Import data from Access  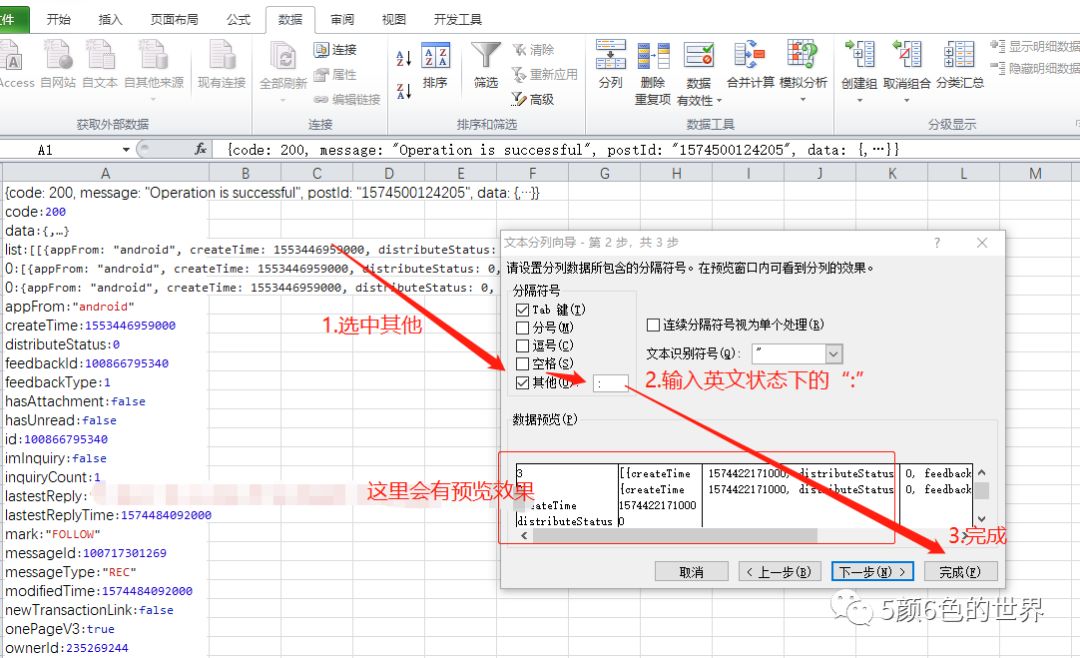tap(15, 66)
